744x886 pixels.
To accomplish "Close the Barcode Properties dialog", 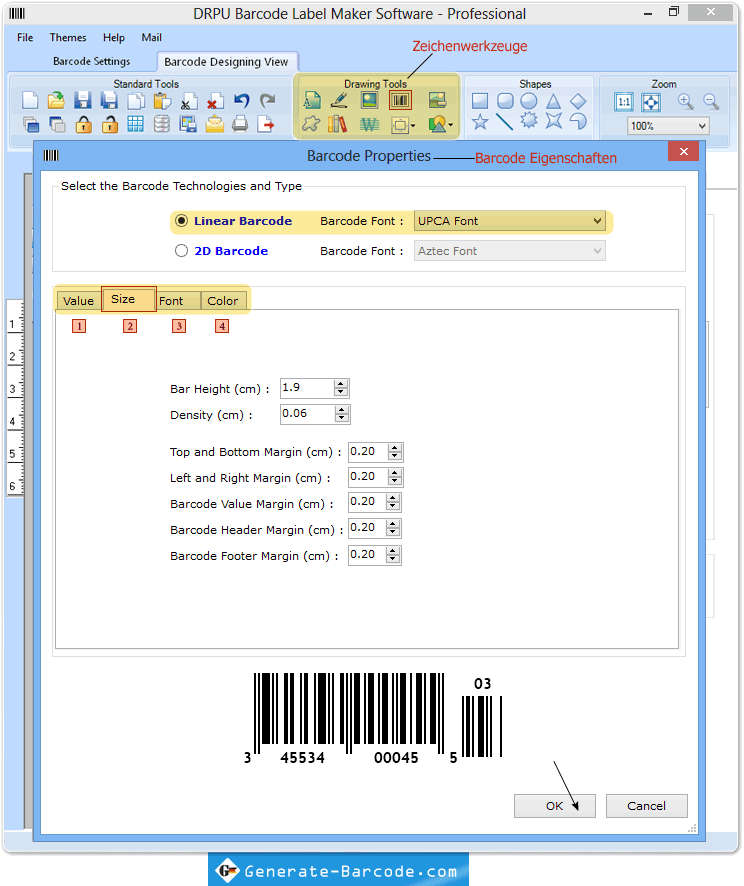I will pyautogui.click(x=684, y=151).
